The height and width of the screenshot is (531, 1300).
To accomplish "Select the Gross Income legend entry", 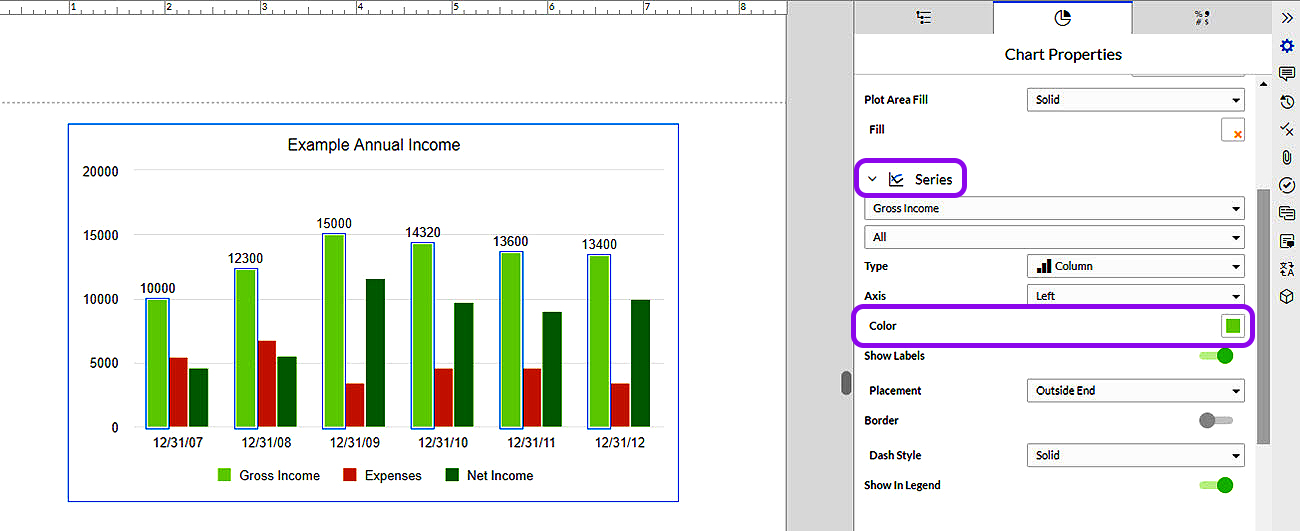I will click(269, 476).
